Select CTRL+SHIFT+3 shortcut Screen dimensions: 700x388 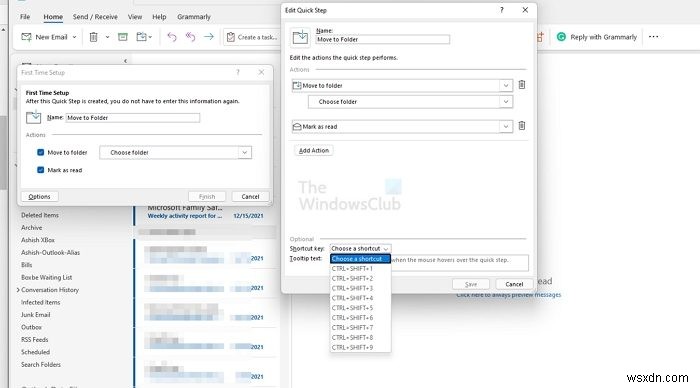tap(360, 288)
